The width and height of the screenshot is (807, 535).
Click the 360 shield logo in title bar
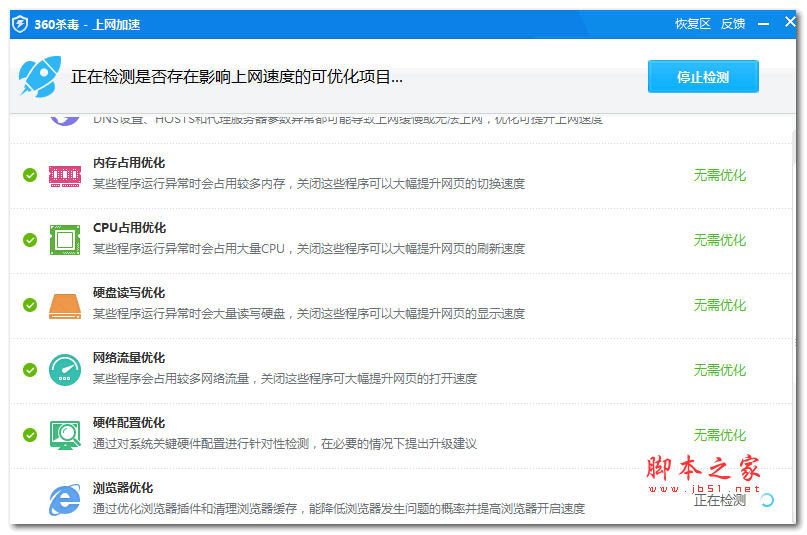pyautogui.click(x=20, y=24)
